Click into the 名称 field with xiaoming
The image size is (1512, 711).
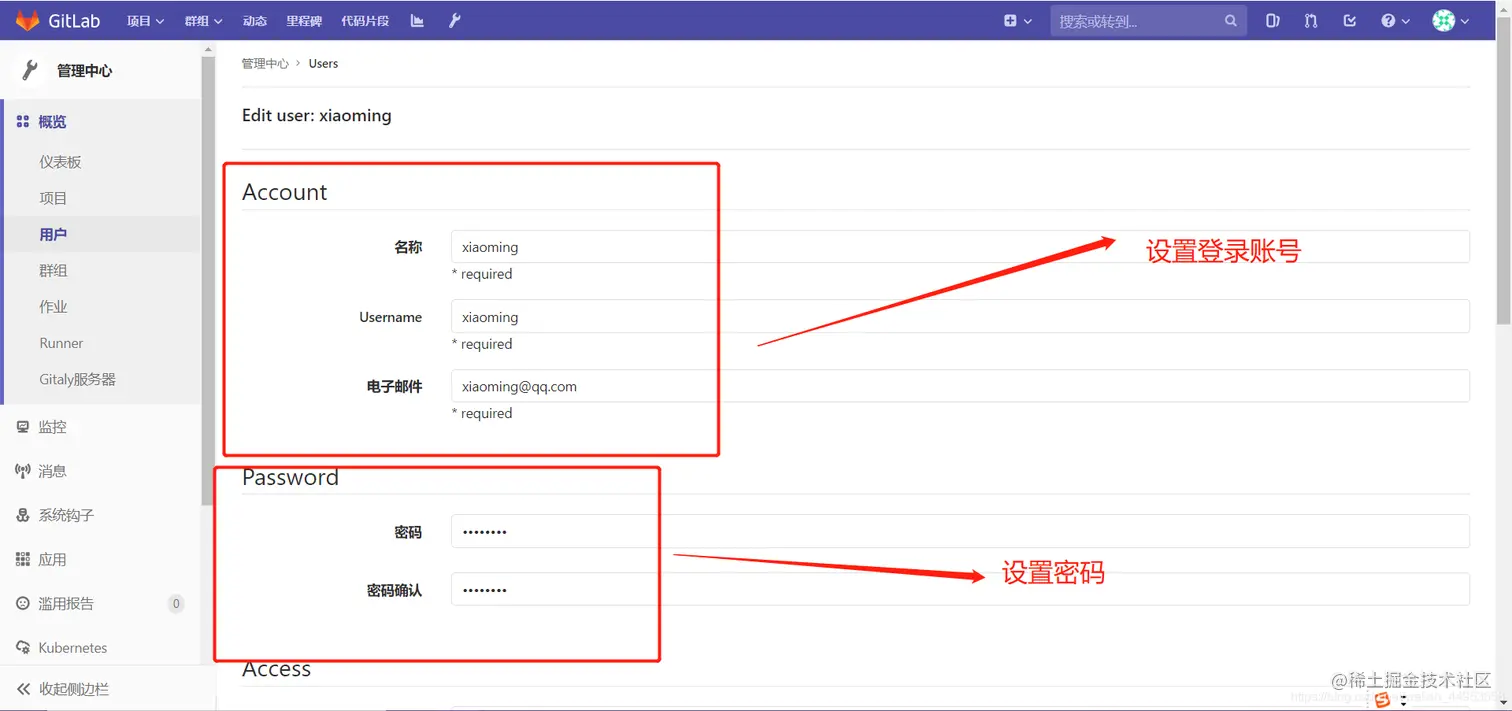(960, 247)
